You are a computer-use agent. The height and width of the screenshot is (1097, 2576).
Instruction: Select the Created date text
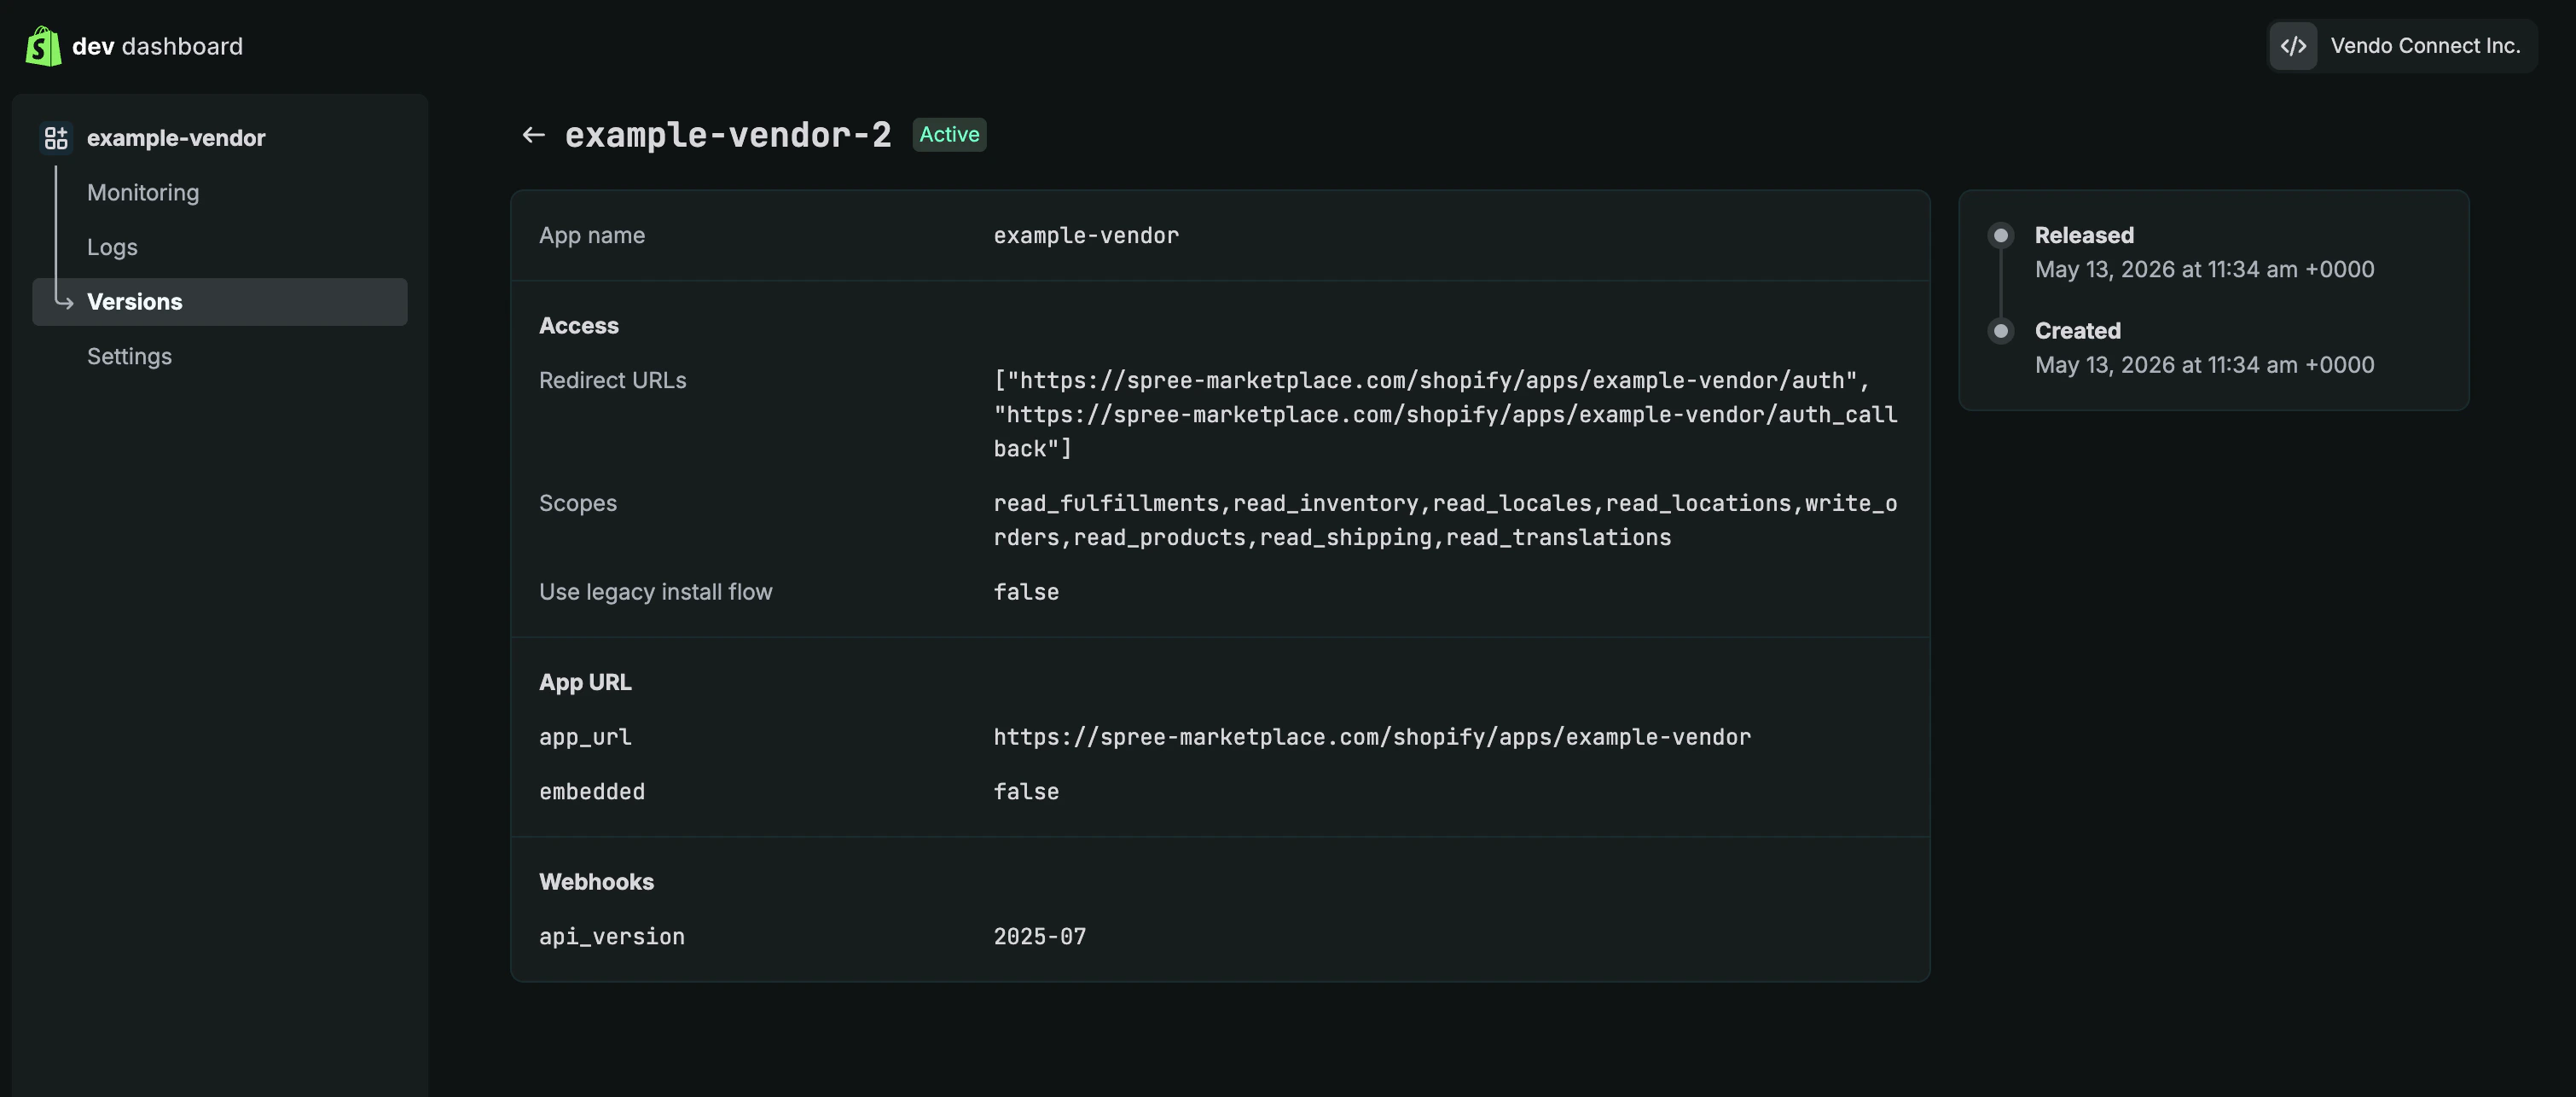point(2204,365)
